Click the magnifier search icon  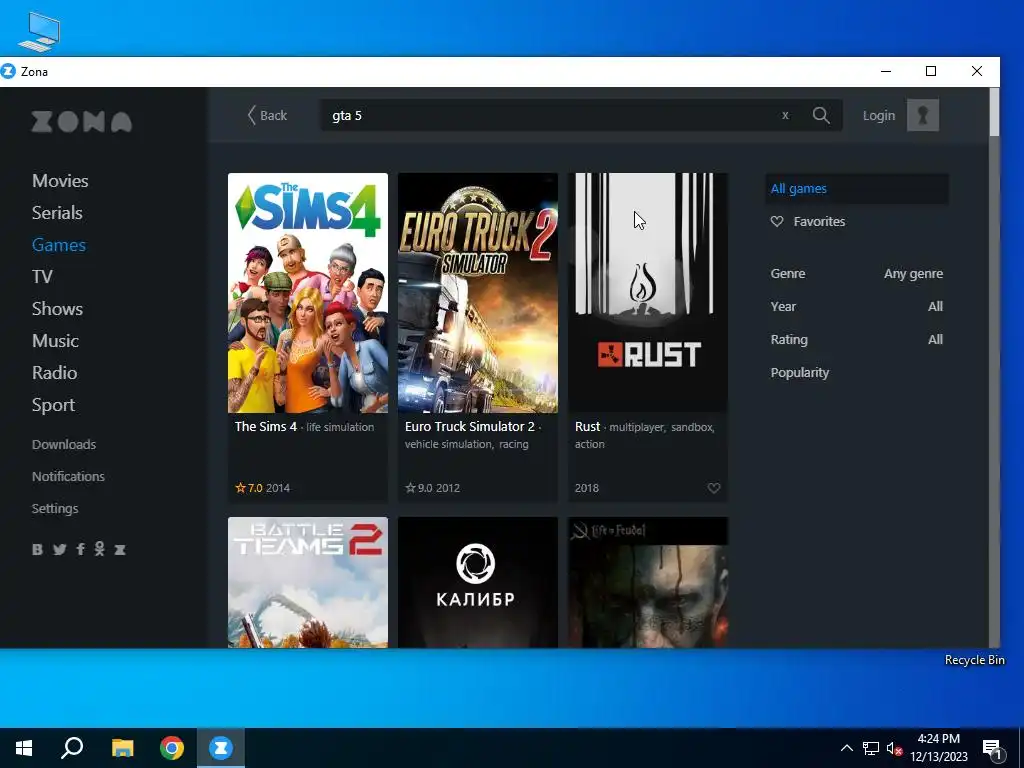(x=822, y=116)
